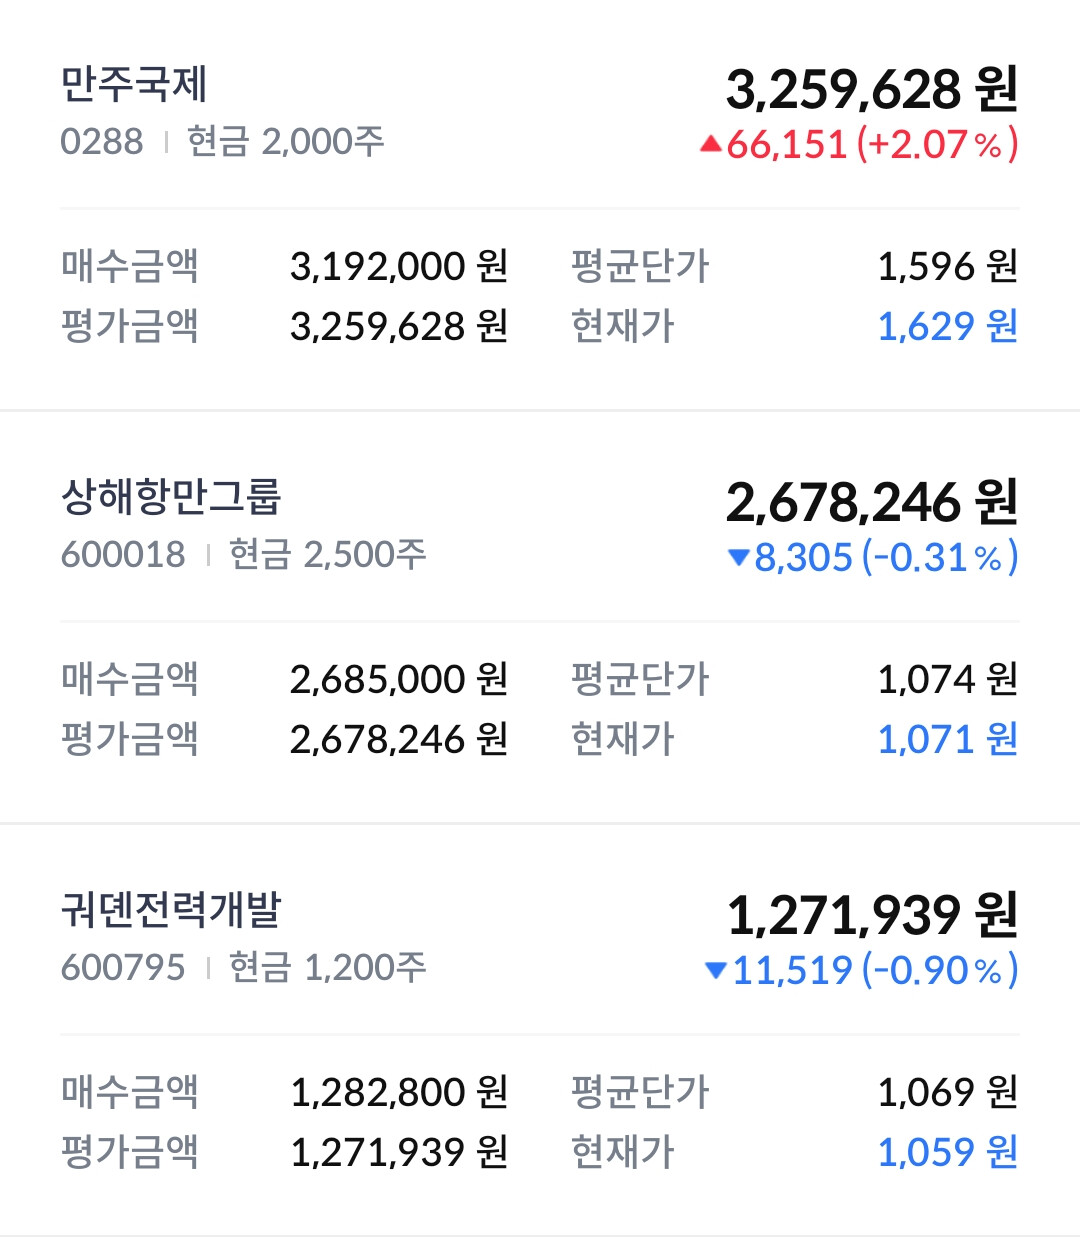Tap stock code 600018
This screenshot has height=1237, width=1080.
[x=123, y=554]
